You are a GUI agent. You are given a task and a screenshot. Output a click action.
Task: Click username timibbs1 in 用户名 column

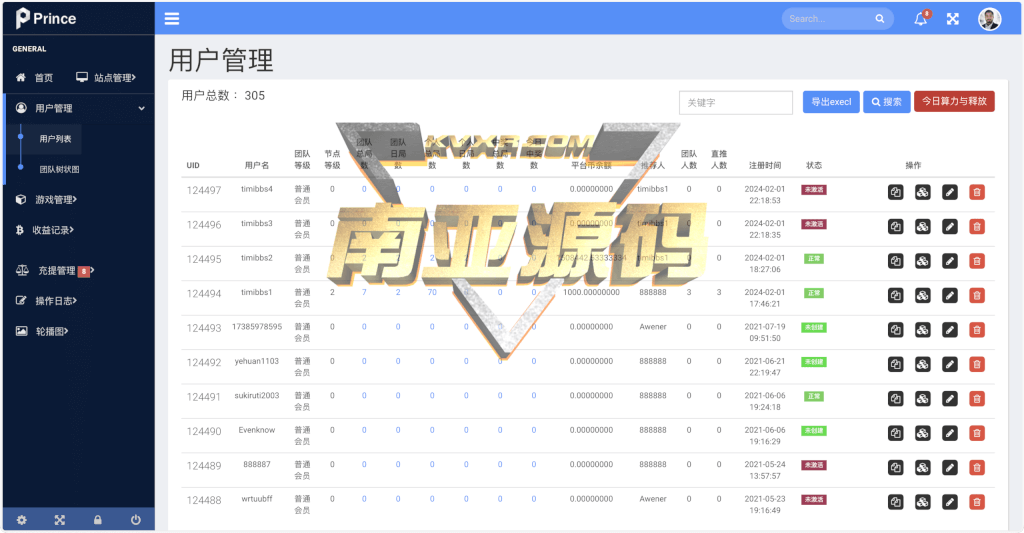(x=257, y=292)
